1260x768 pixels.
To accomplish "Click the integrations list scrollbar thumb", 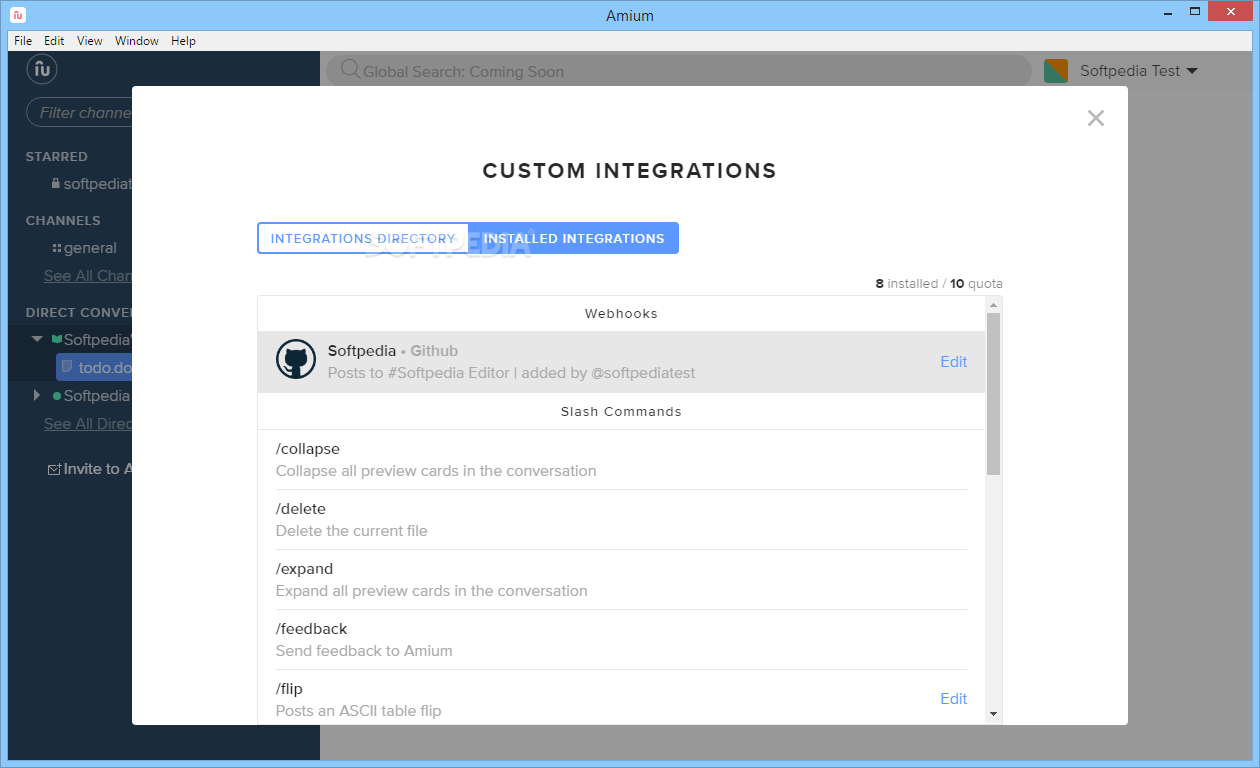I will click(x=993, y=393).
